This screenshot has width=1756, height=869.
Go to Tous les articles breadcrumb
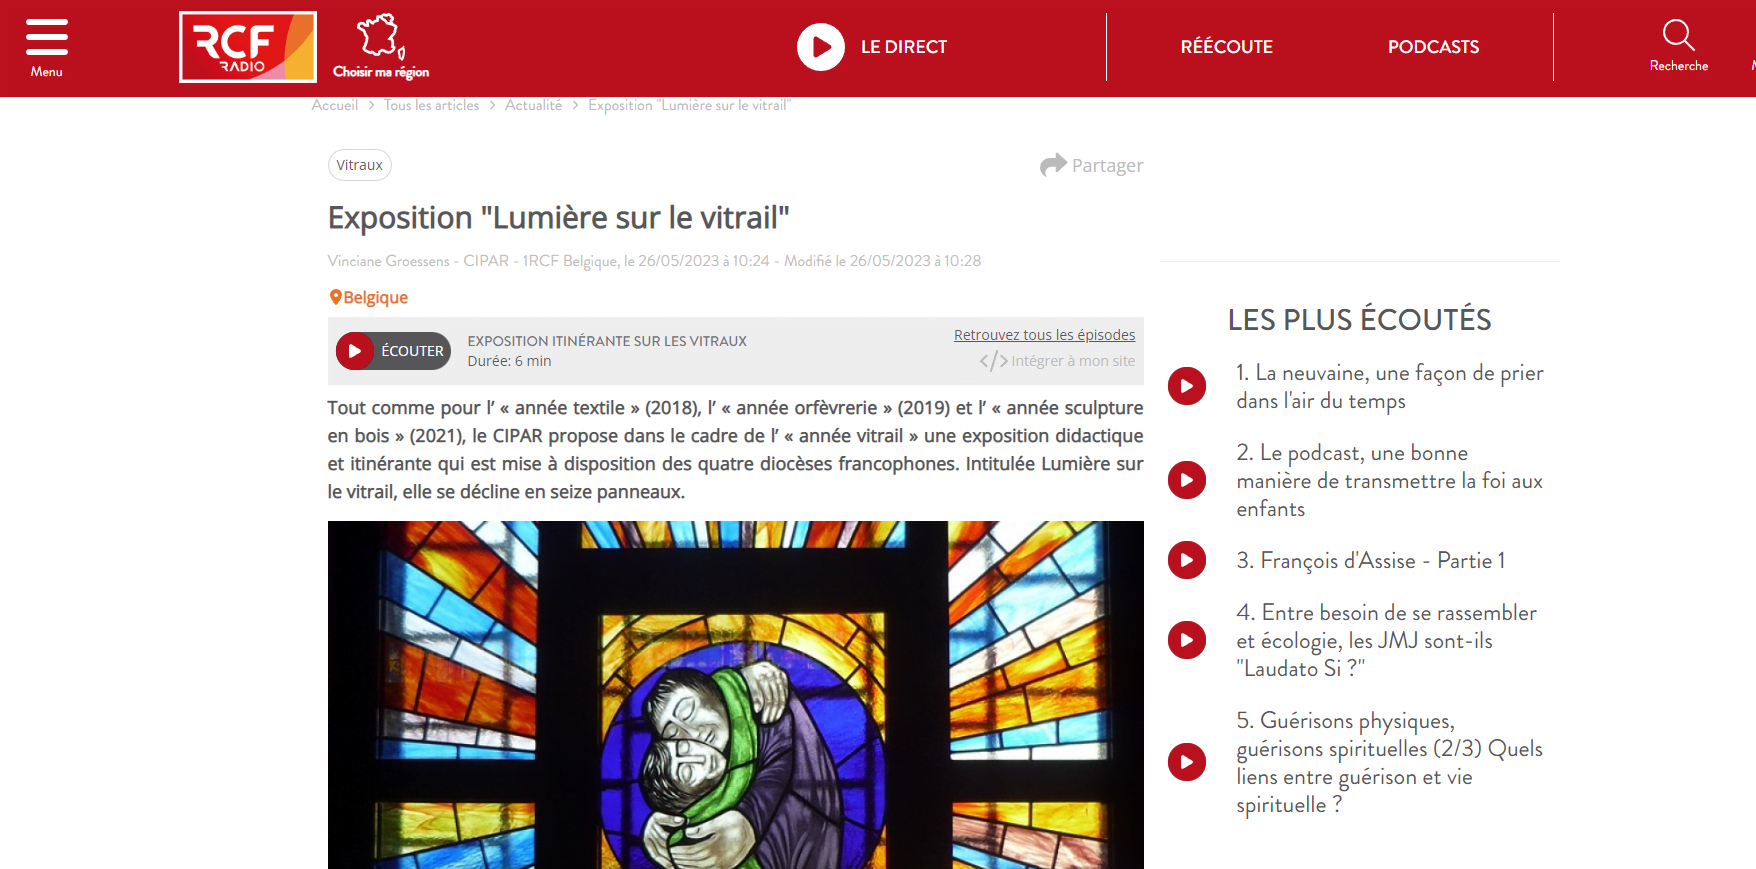pos(431,105)
